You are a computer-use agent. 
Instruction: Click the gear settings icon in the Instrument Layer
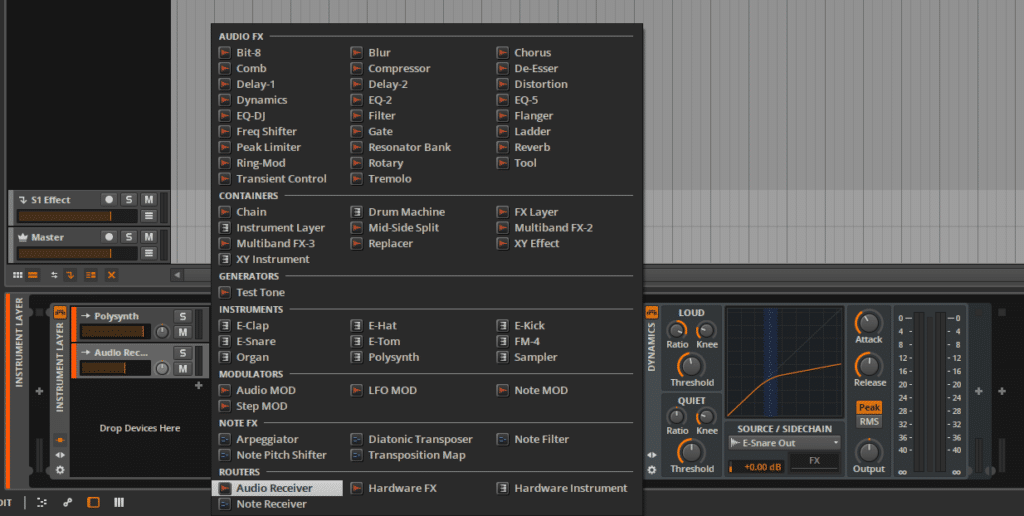(x=60, y=470)
